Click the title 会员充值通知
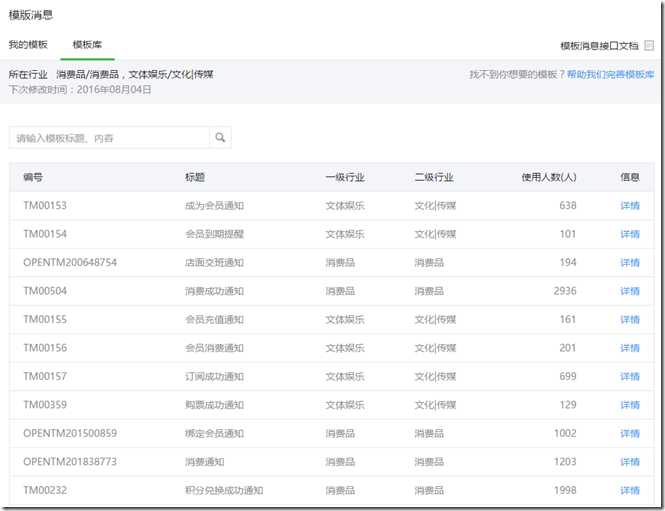The height and width of the screenshot is (511, 665). click(214, 319)
